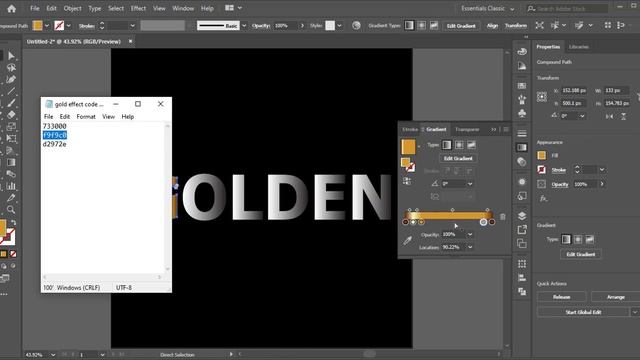Click Edit Gradient in the Gradient panel
Screen dimensions: 640x360
click(x=458, y=158)
